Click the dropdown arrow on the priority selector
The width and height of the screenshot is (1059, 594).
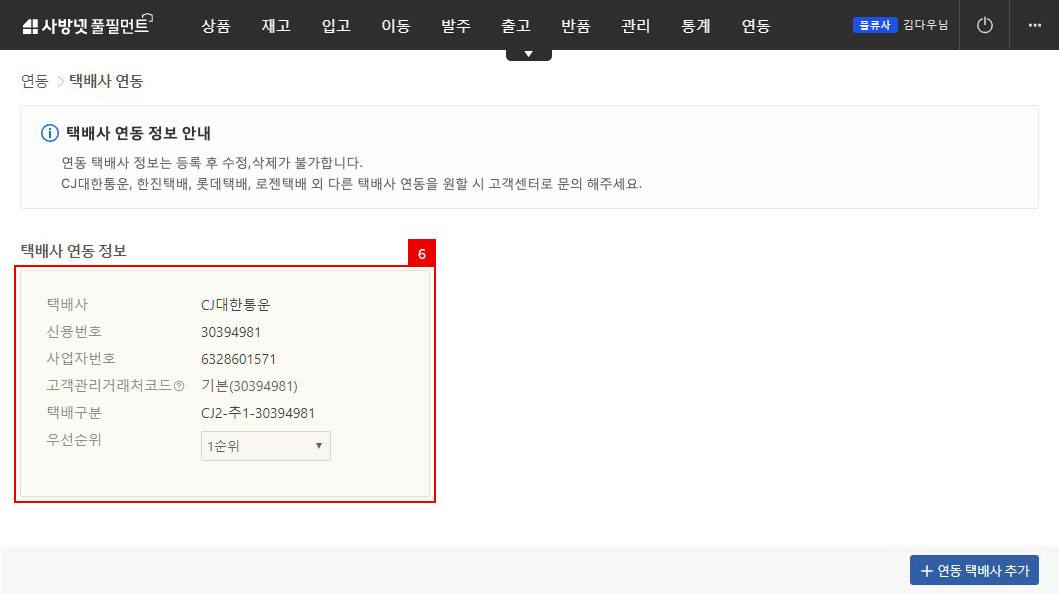[x=320, y=446]
